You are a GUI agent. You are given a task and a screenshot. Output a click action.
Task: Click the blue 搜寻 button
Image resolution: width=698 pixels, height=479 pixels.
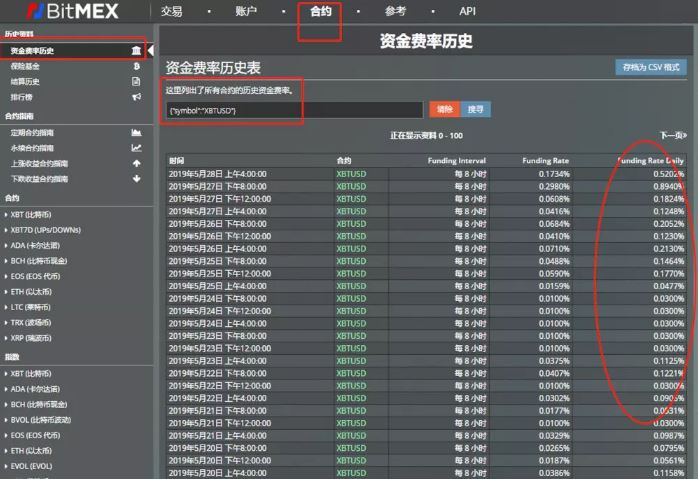[x=475, y=109]
